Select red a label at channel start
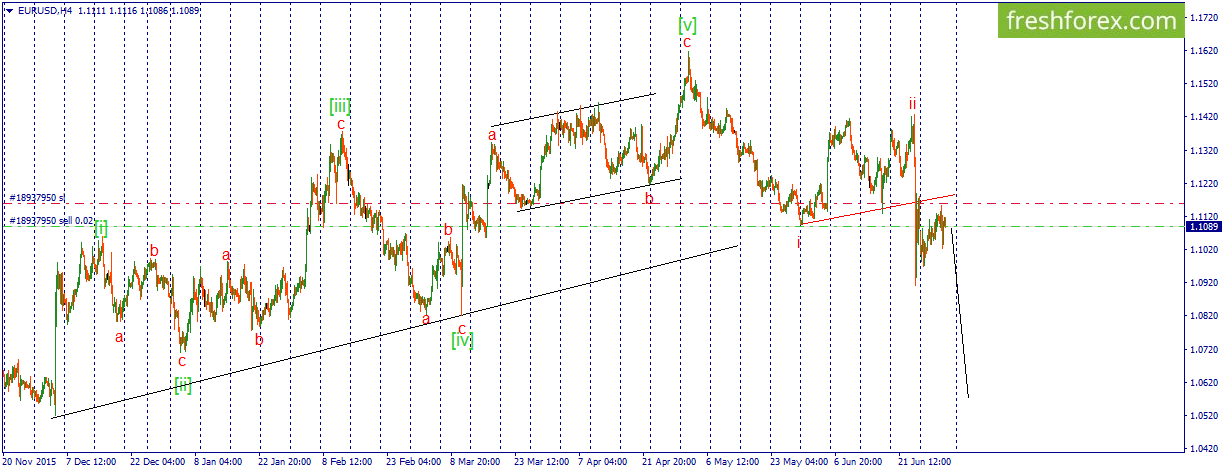 (x=492, y=134)
